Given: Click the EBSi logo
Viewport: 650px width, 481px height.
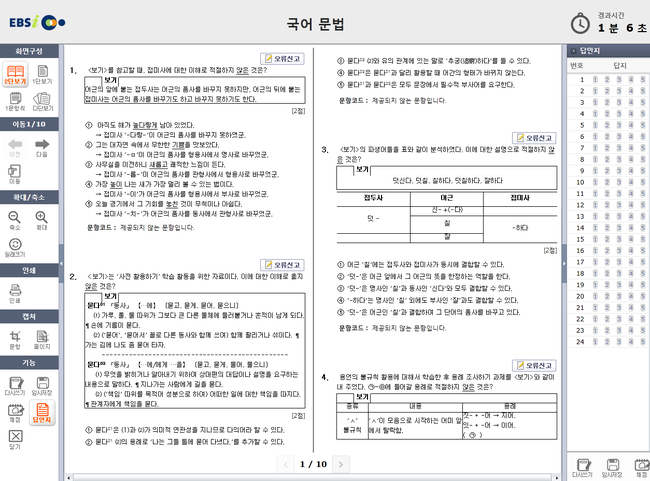Looking at the screenshot, I should 37,22.
